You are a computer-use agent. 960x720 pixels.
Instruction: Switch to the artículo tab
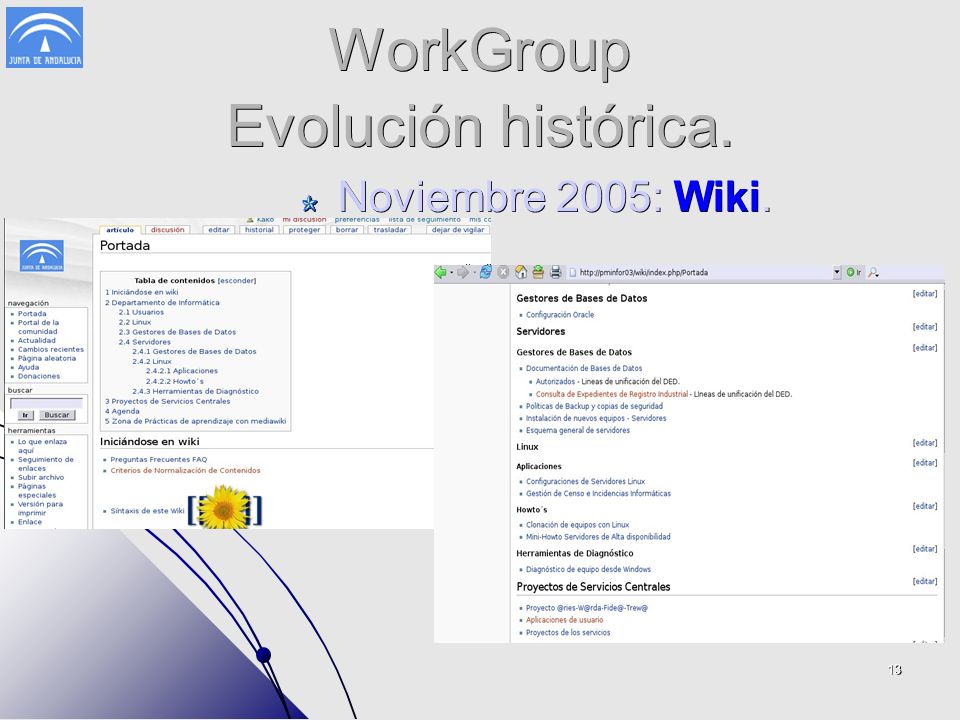[x=120, y=230]
